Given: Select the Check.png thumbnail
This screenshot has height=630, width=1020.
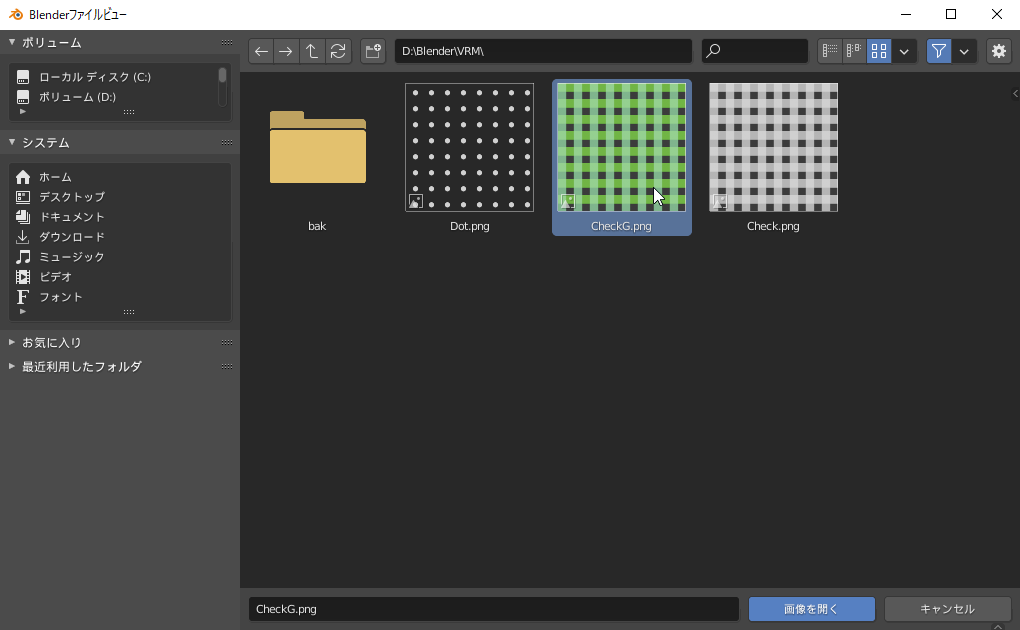Looking at the screenshot, I should 773,147.
